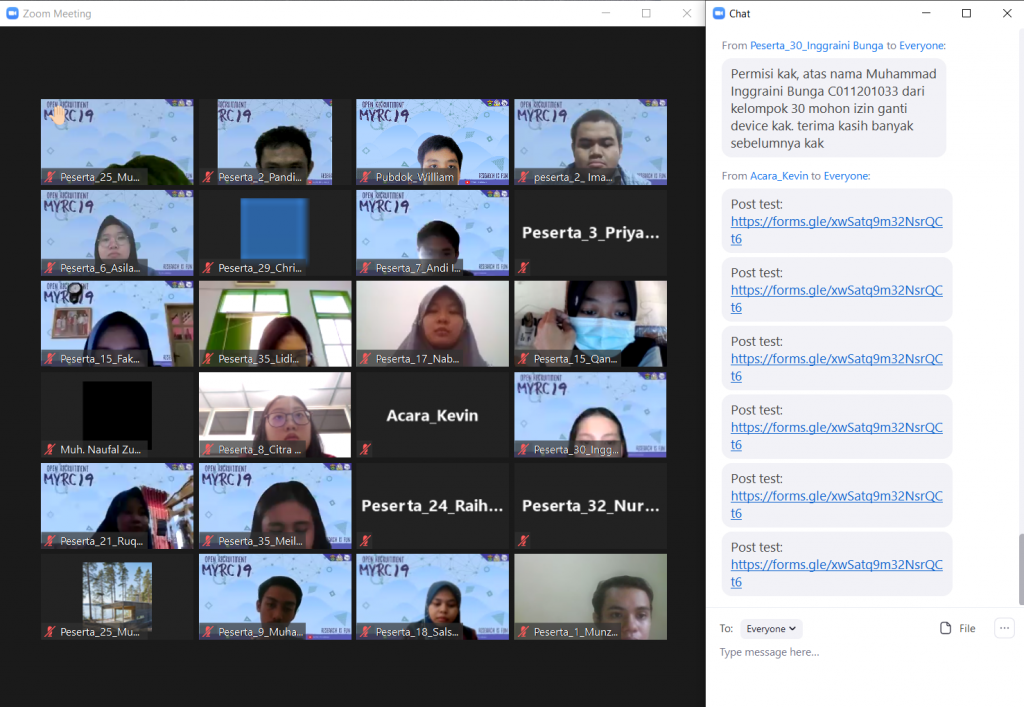Click muted mic icon beside Pubdok_William

coord(366,177)
